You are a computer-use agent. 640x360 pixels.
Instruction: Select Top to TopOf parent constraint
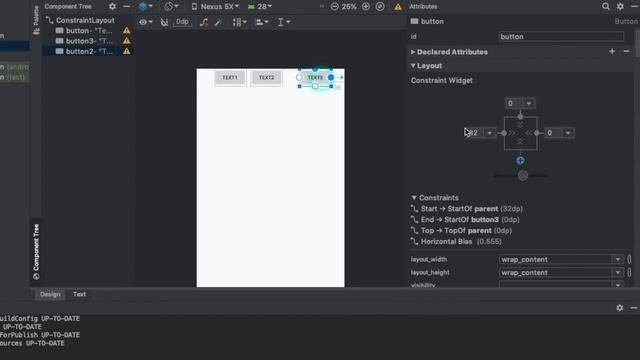tap(462, 231)
